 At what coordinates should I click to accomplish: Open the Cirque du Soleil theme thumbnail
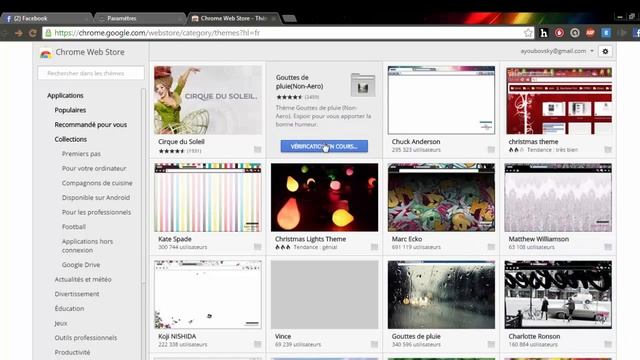click(x=208, y=100)
